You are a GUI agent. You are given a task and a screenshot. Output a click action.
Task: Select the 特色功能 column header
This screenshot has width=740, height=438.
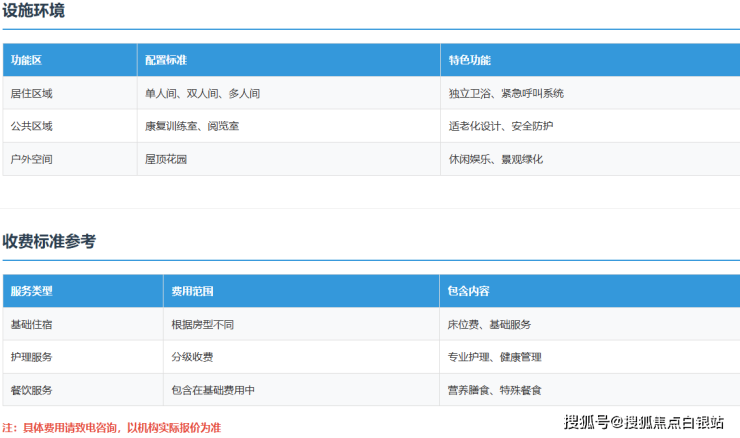[470, 60]
